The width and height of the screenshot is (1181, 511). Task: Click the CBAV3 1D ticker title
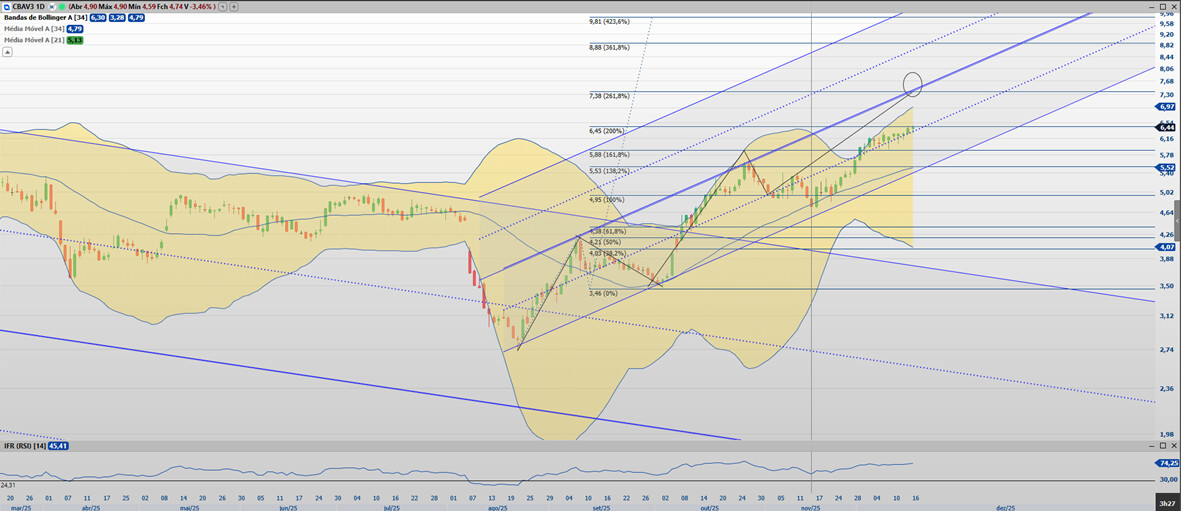[x=28, y=6]
